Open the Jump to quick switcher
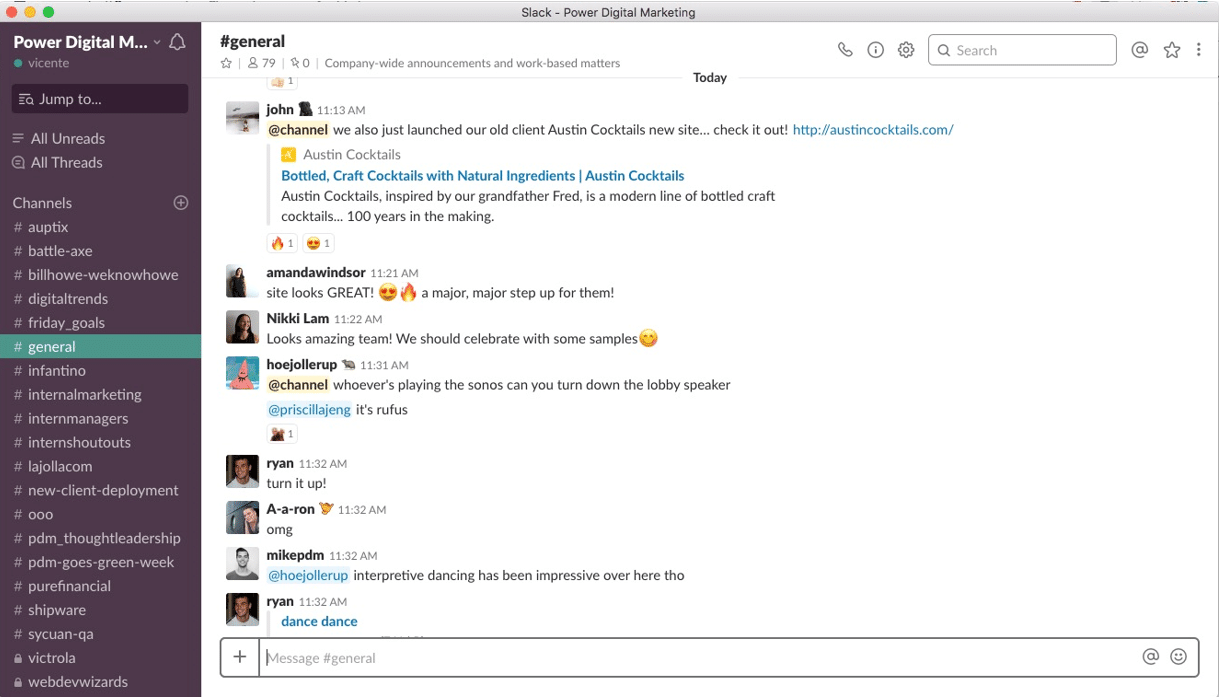1221x700 pixels. [x=100, y=99]
